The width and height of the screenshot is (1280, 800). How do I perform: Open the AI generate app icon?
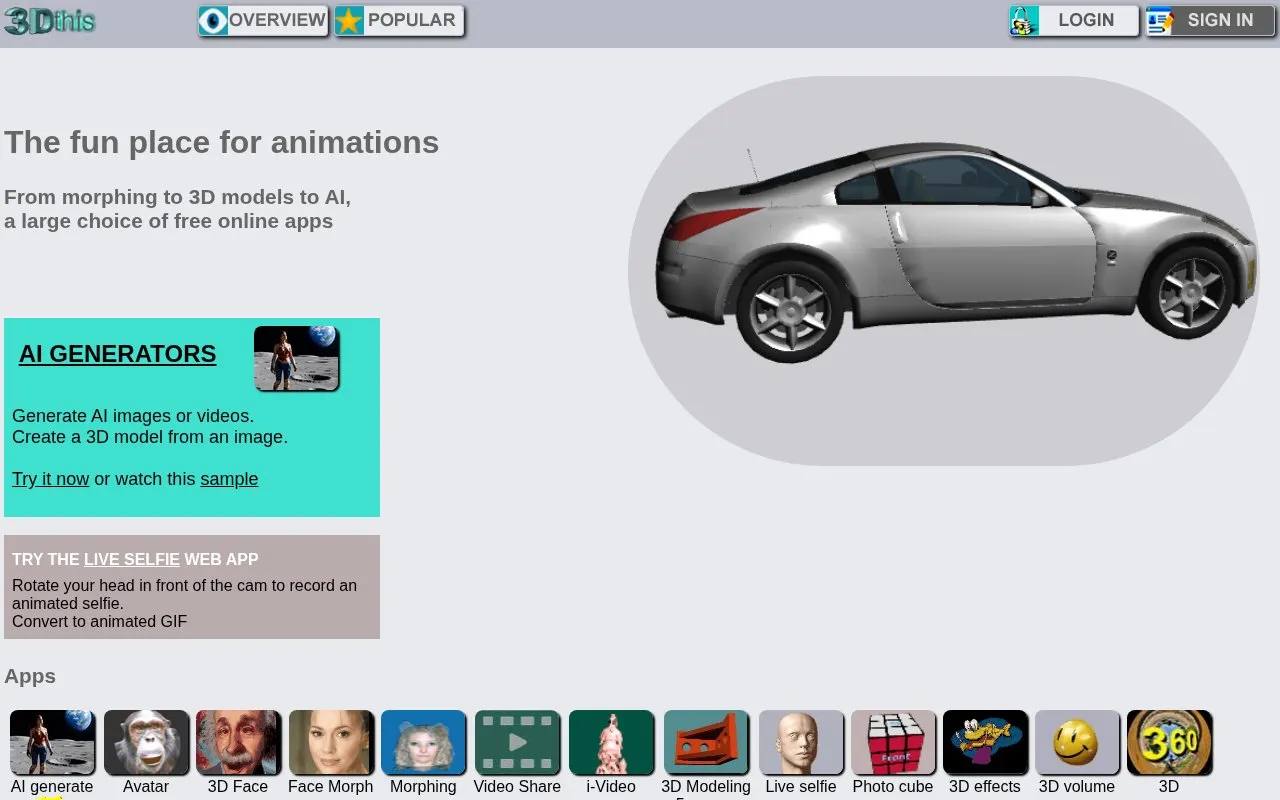click(52, 742)
